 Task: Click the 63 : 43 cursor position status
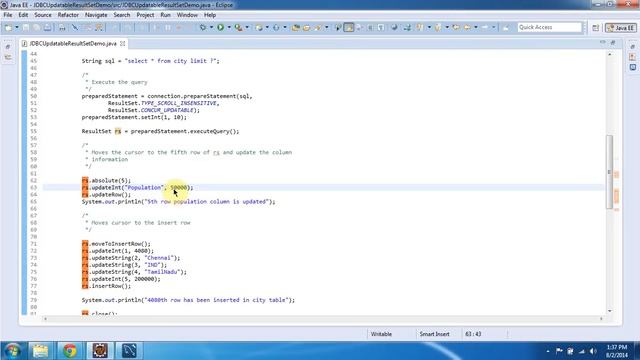point(473,334)
